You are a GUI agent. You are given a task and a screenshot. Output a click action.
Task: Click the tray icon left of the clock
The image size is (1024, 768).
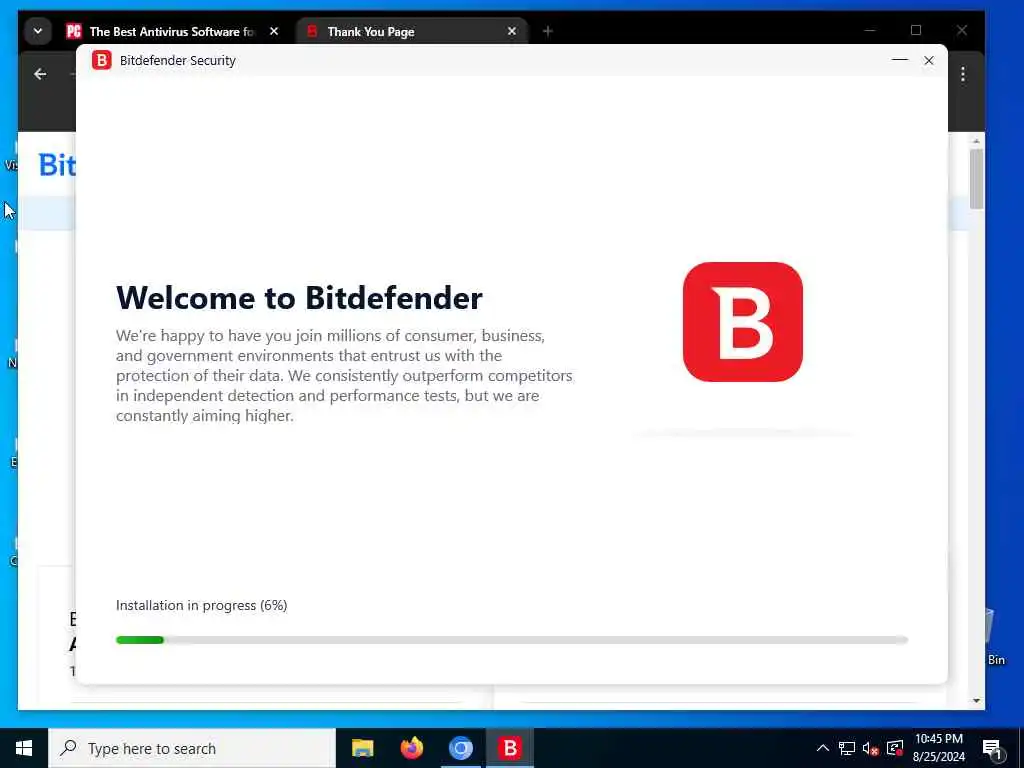[x=895, y=748]
